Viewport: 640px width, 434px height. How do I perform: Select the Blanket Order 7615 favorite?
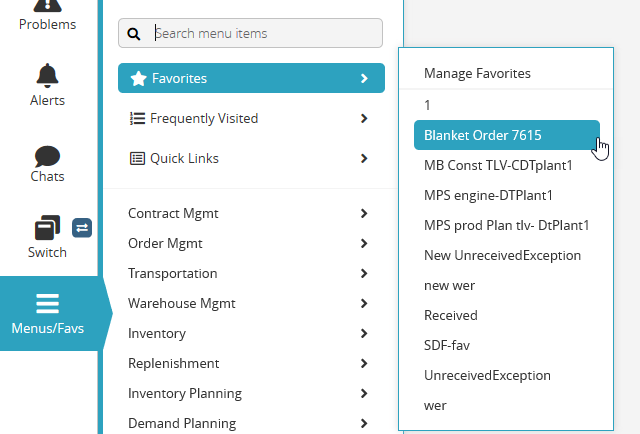coord(483,134)
